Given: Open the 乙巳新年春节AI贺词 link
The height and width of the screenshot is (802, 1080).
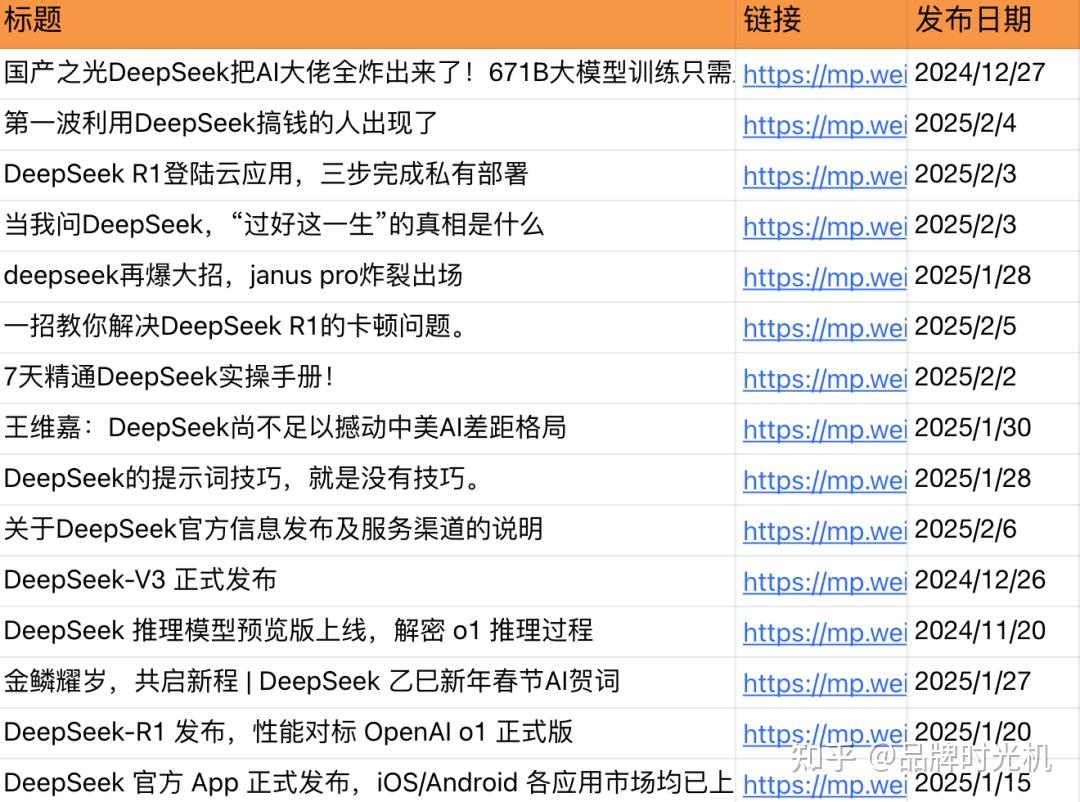Looking at the screenshot, I should pos(823,683).
